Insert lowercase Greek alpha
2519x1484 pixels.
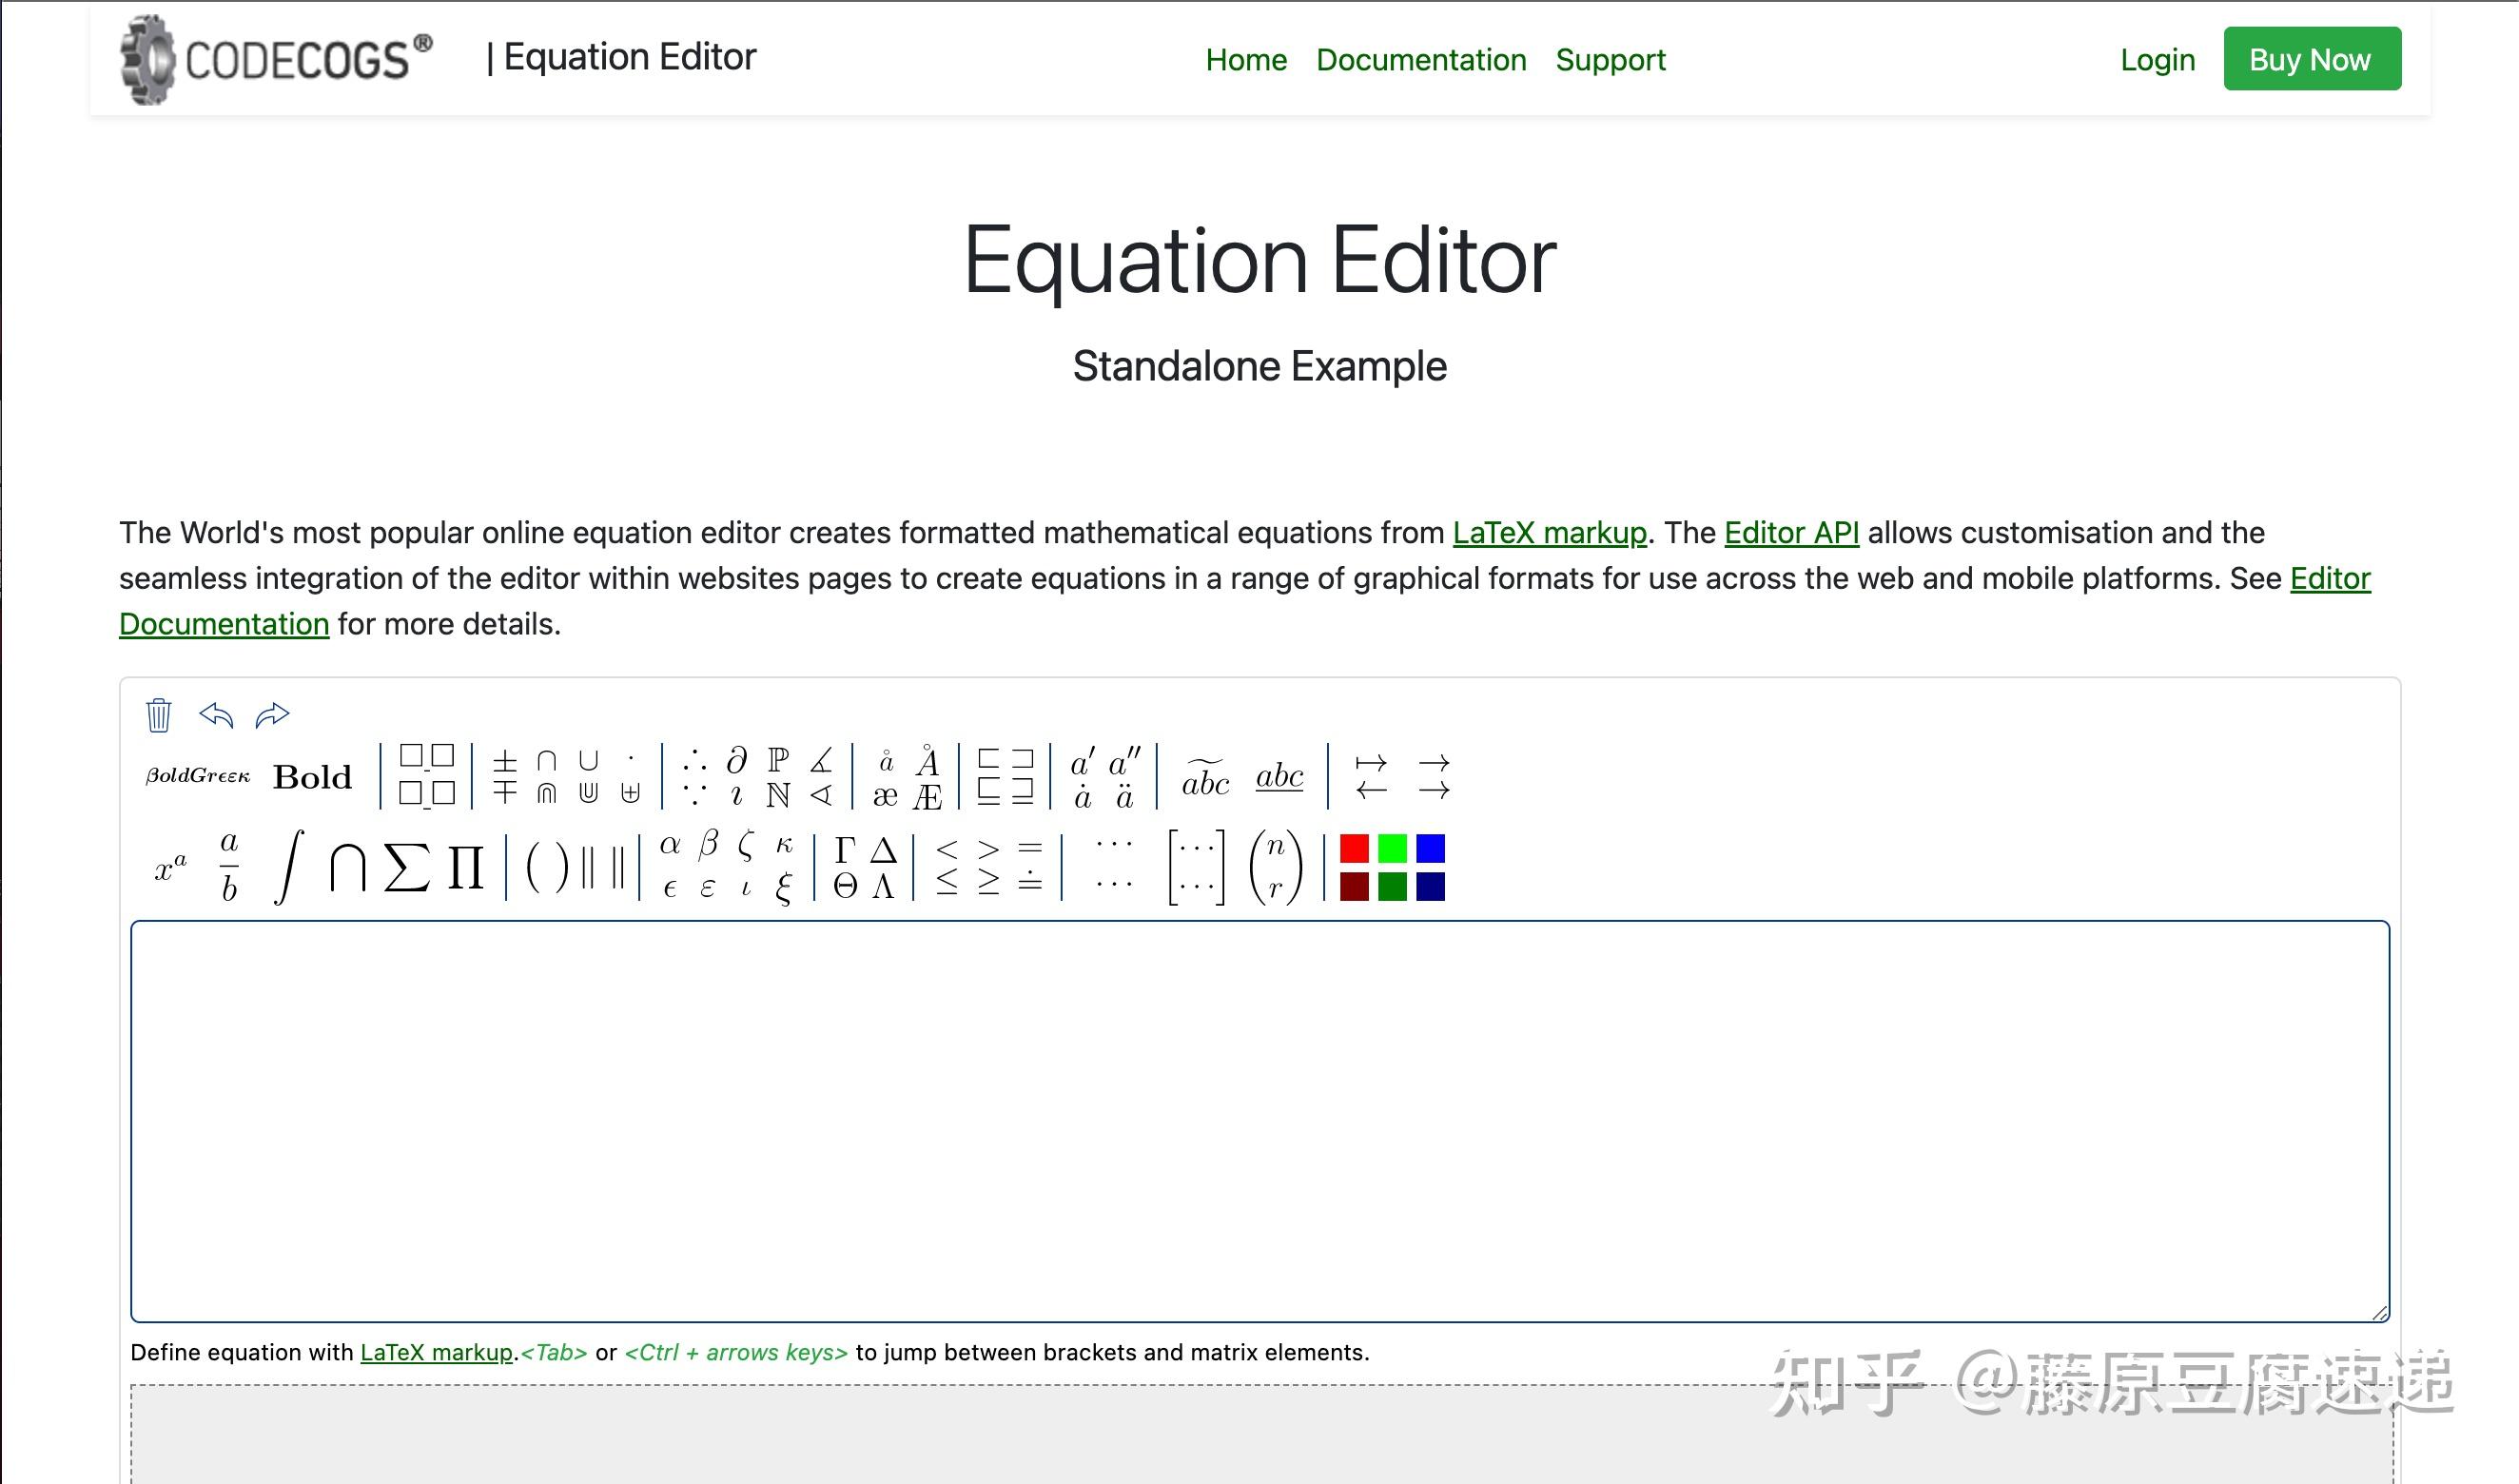(x=670, y=846)
